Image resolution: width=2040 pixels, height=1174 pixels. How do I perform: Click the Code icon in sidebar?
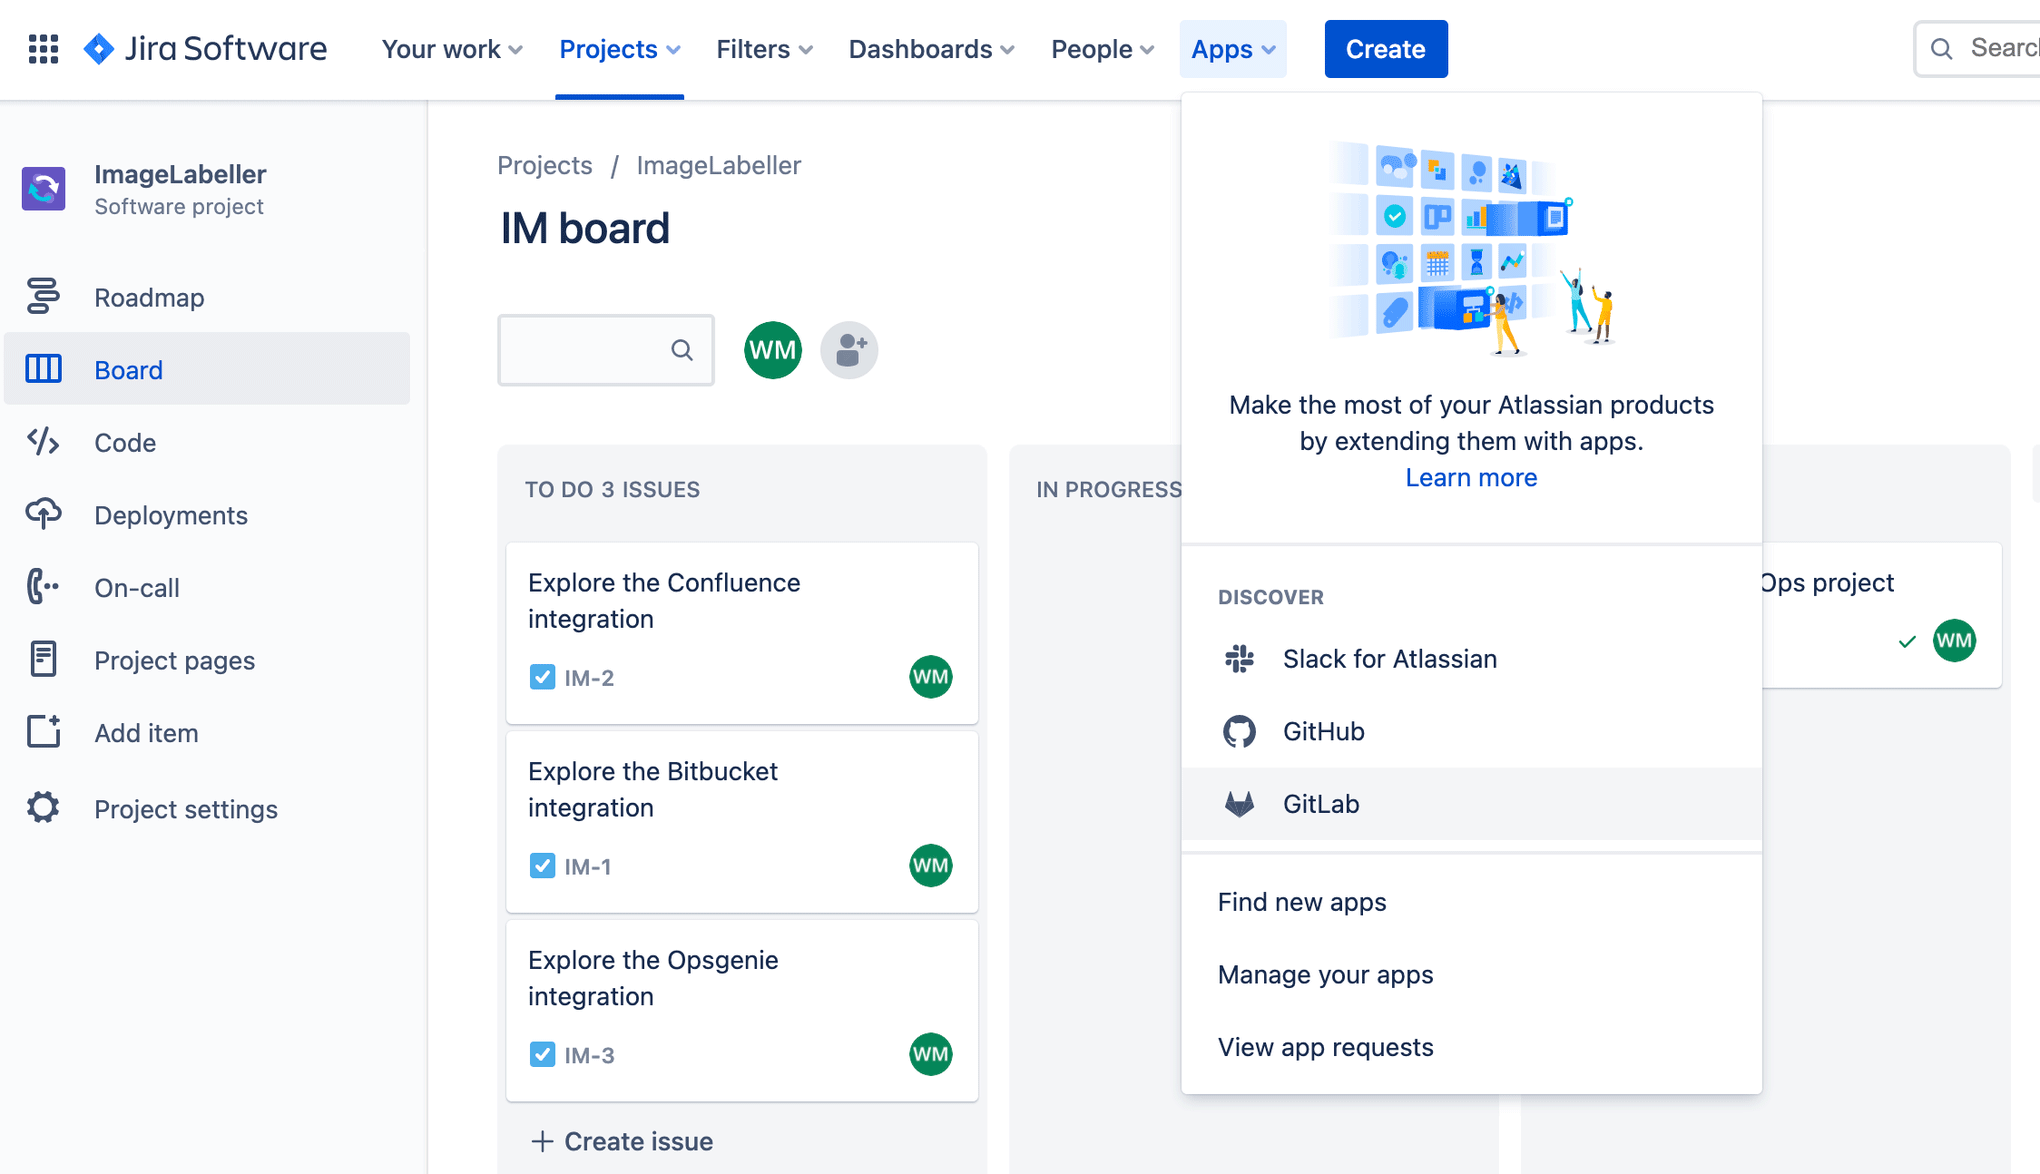[43, 443]
